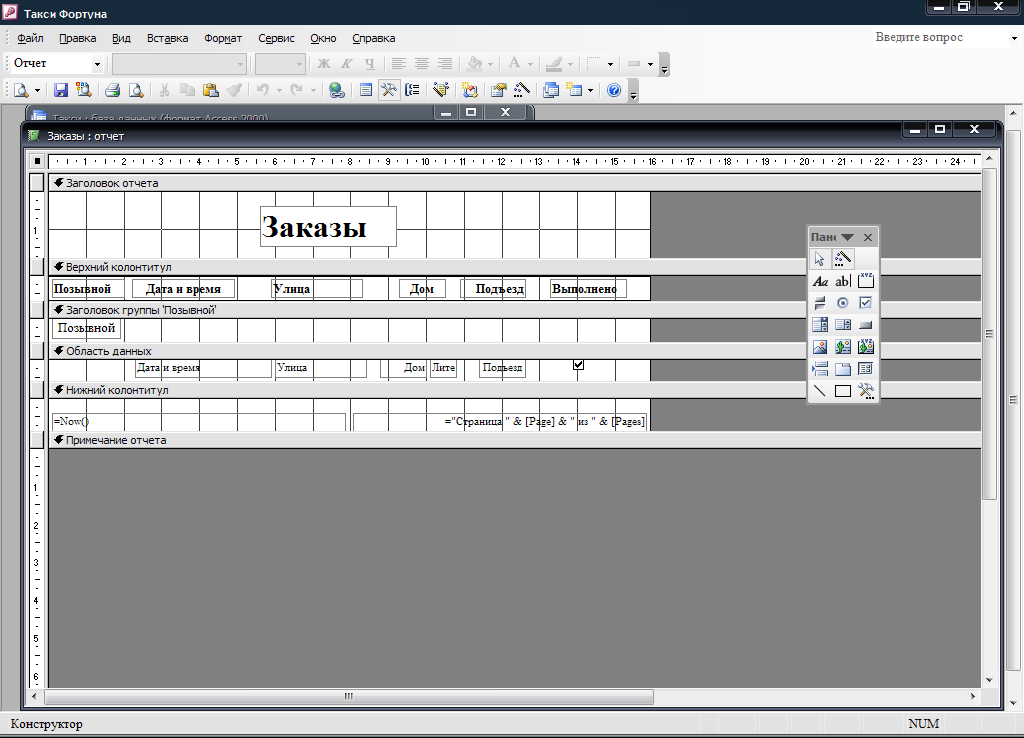Toggle italic formatting (К)

[347, 63]
